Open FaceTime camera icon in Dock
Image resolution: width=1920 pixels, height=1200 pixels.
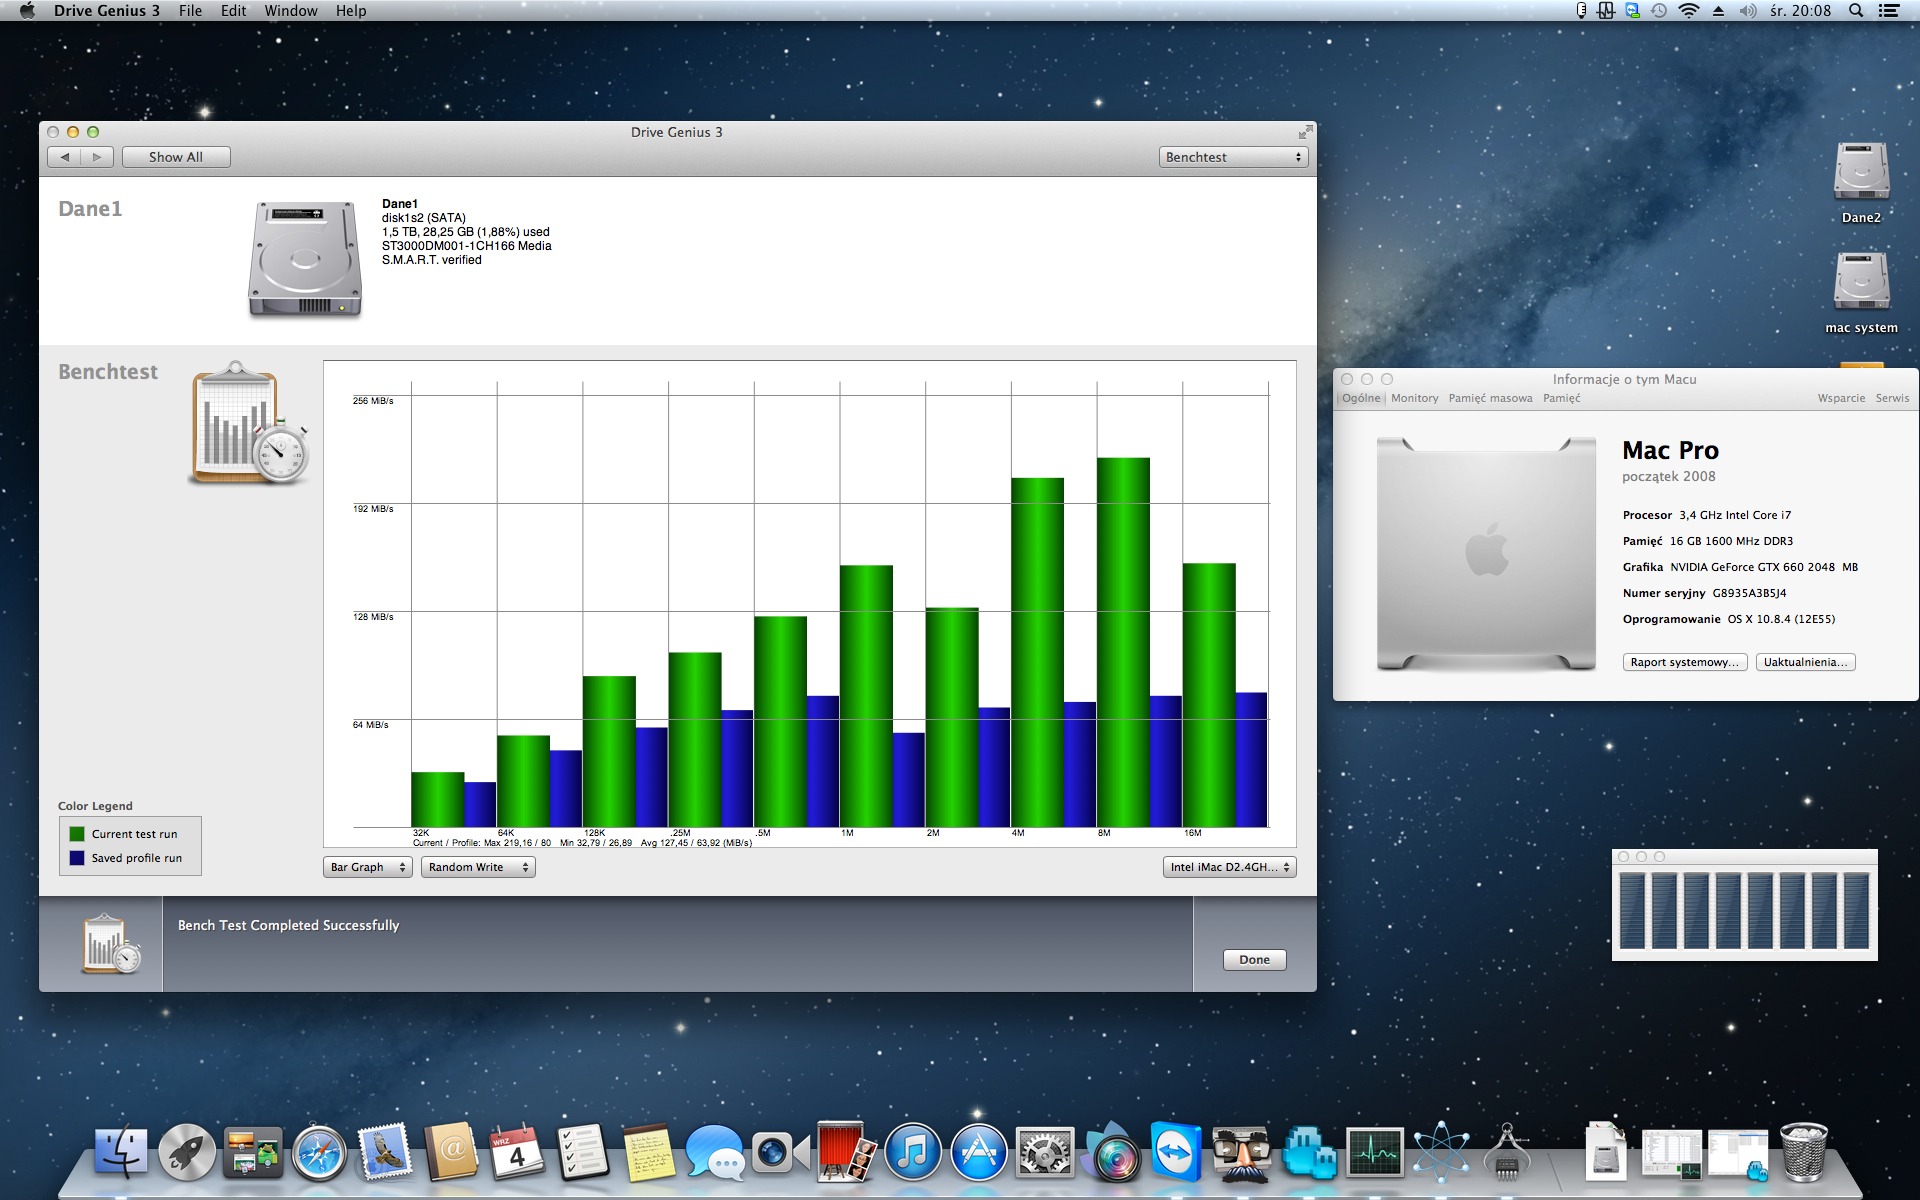pos(781,1152)
